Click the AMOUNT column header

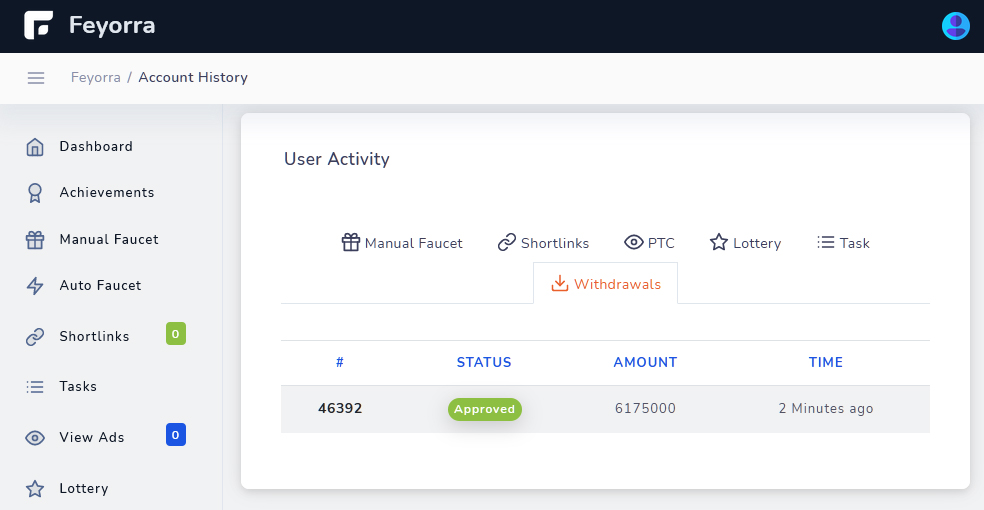tap(645, 362)
